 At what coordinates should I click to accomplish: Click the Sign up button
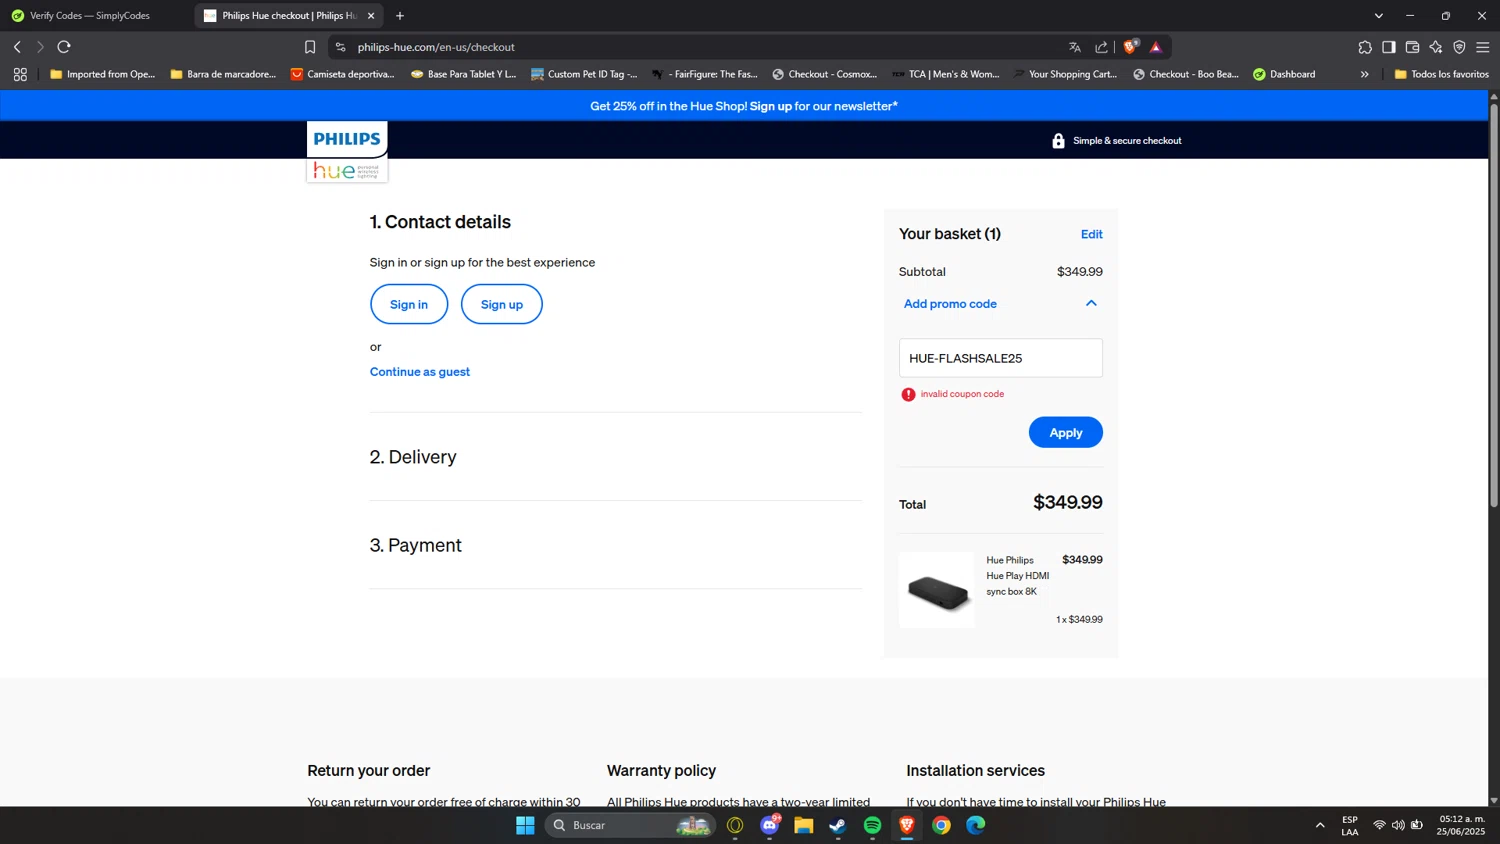click(502, 304)
